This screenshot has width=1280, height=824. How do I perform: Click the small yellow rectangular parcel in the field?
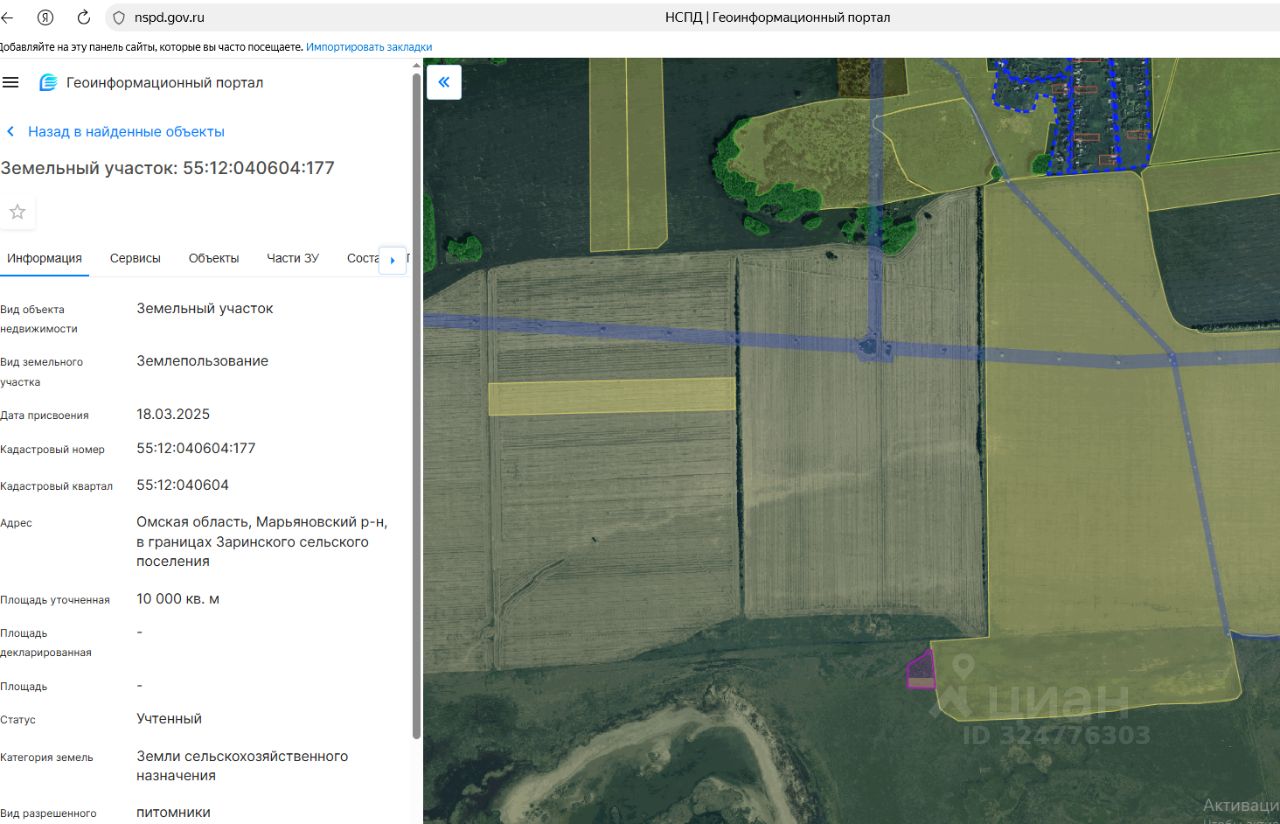611,396
